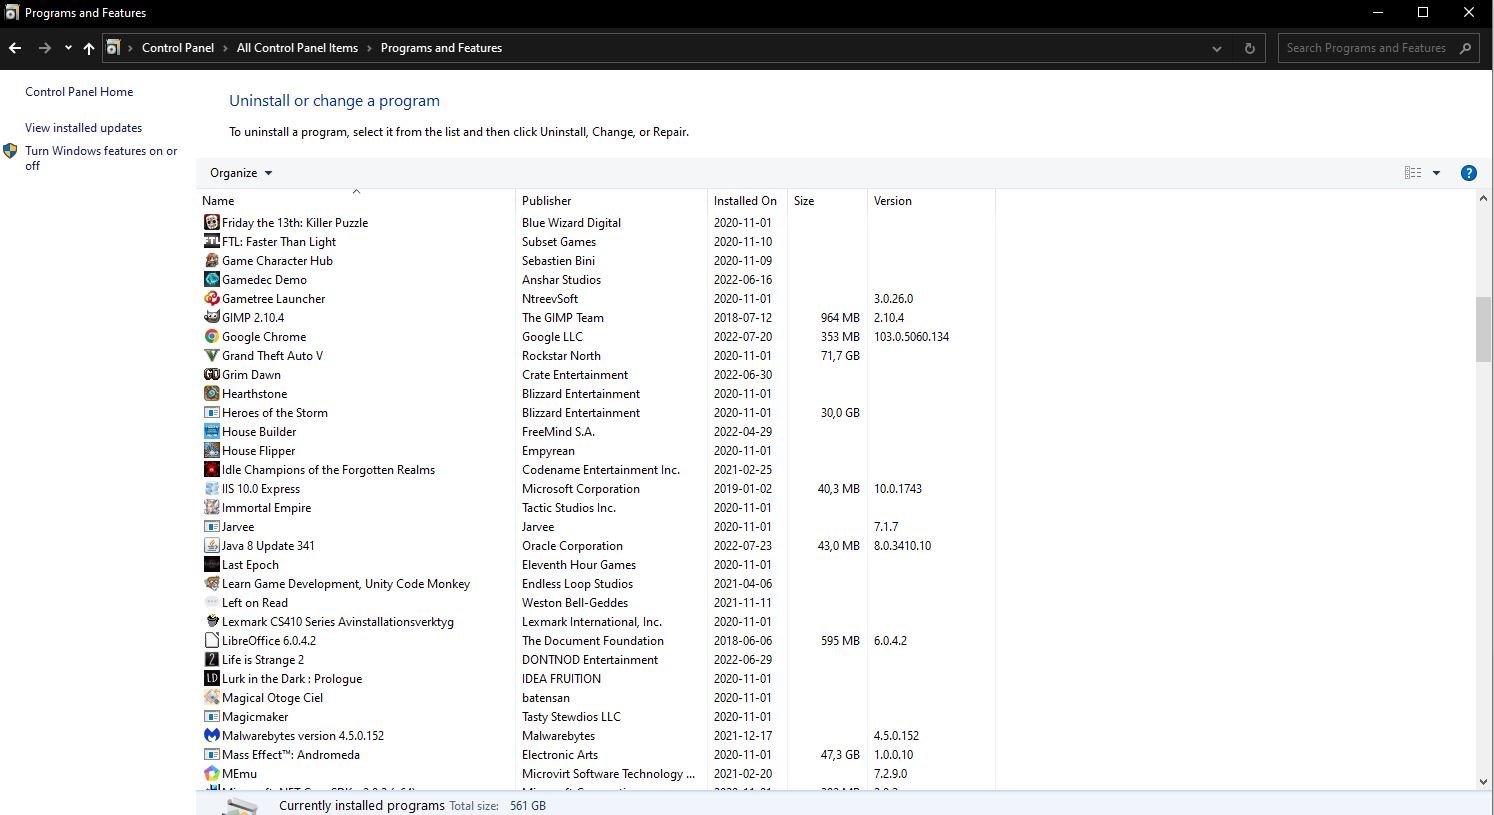Click the Programs and Features breadcrumb
Screen dimensions: 1494x815
click(441, 48)
